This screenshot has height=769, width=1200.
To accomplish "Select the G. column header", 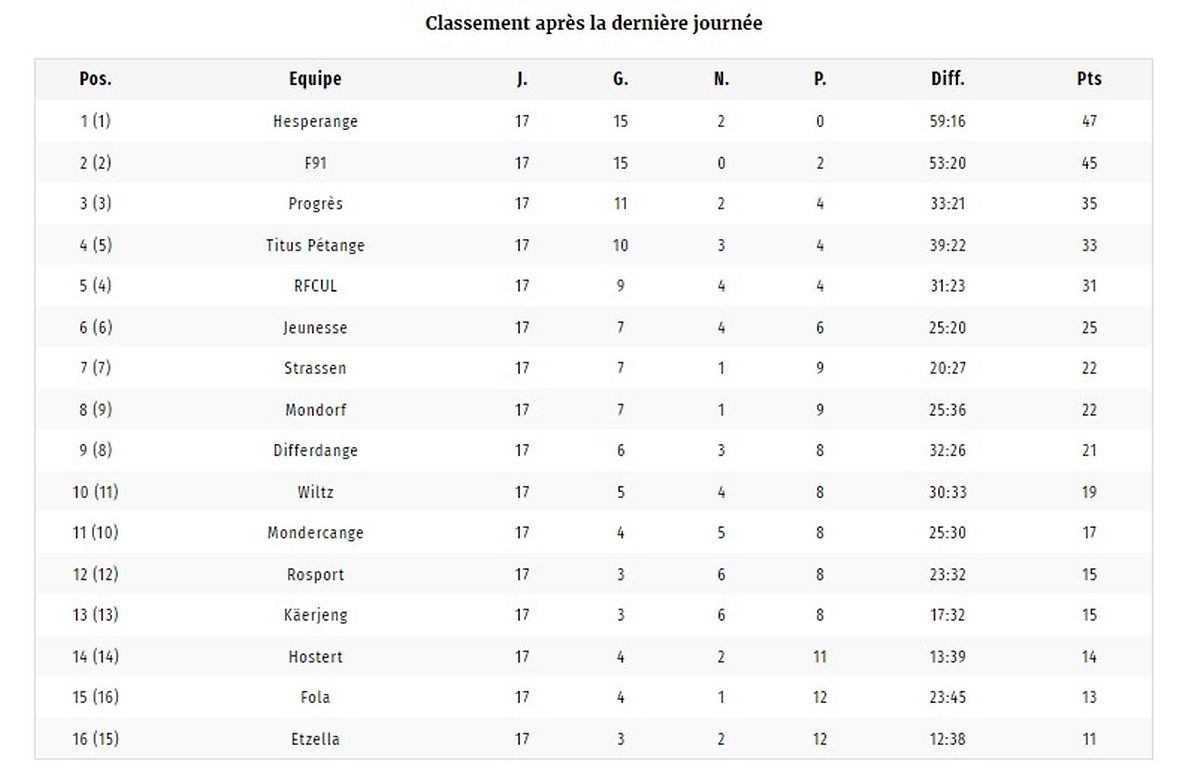I will pos(620,79).
